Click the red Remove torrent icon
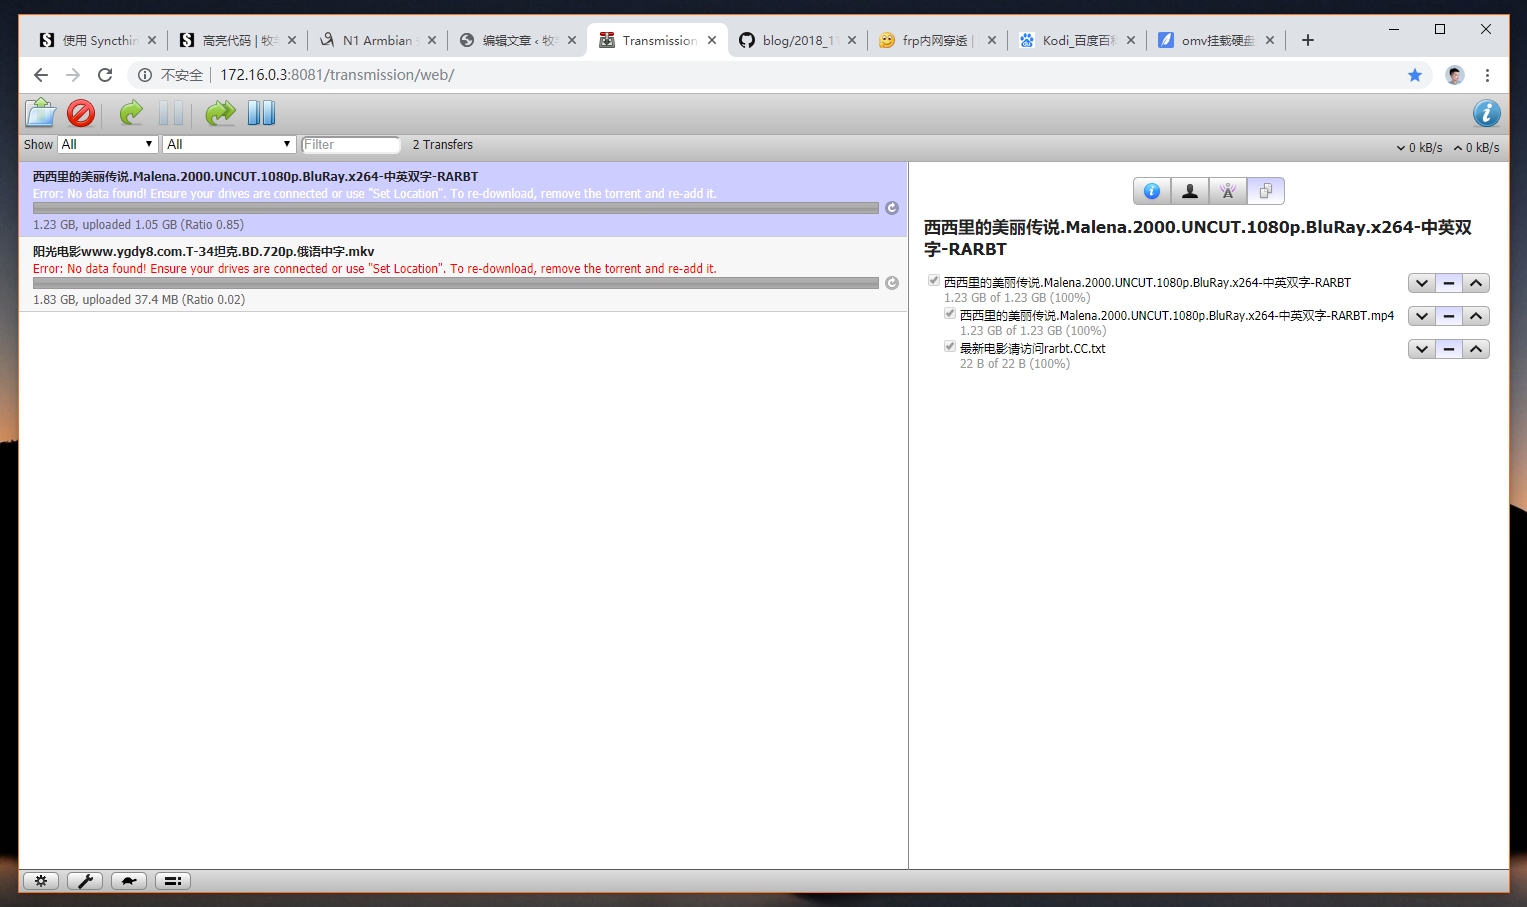Screen dimensions: 1527x907 (x=81, y=113)
